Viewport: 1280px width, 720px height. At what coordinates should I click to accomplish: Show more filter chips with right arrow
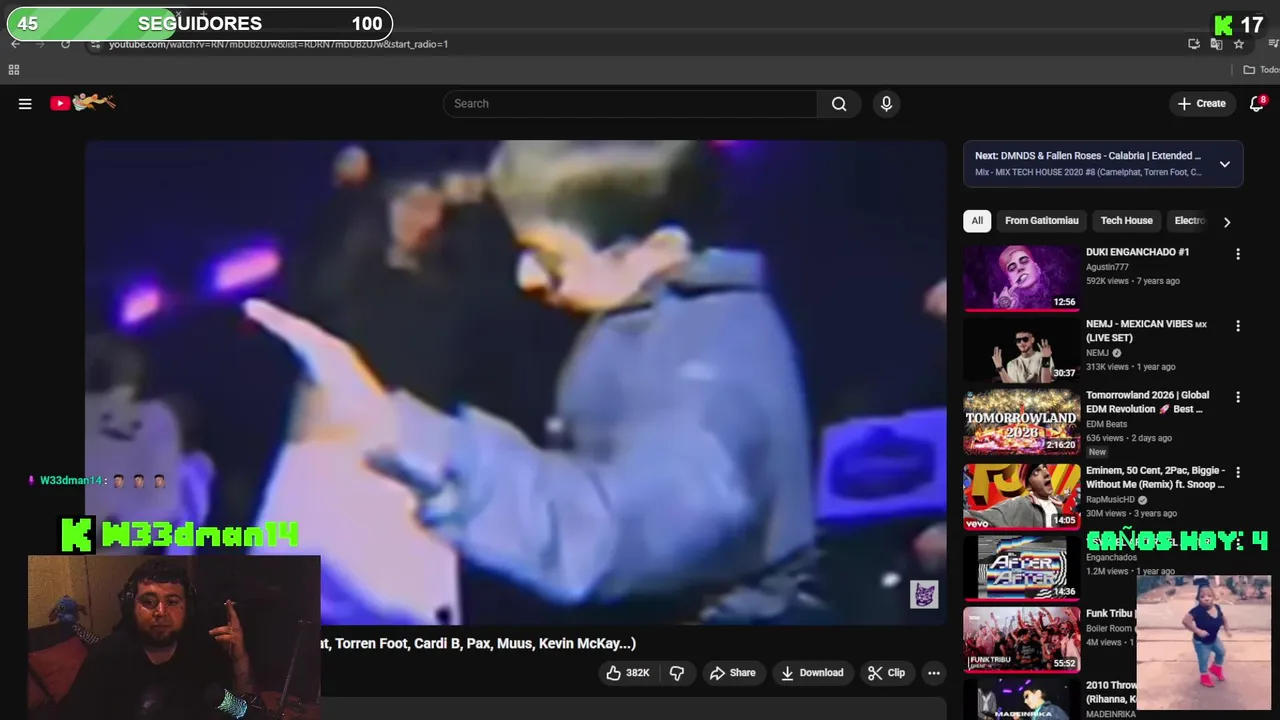coord(1227,222)
